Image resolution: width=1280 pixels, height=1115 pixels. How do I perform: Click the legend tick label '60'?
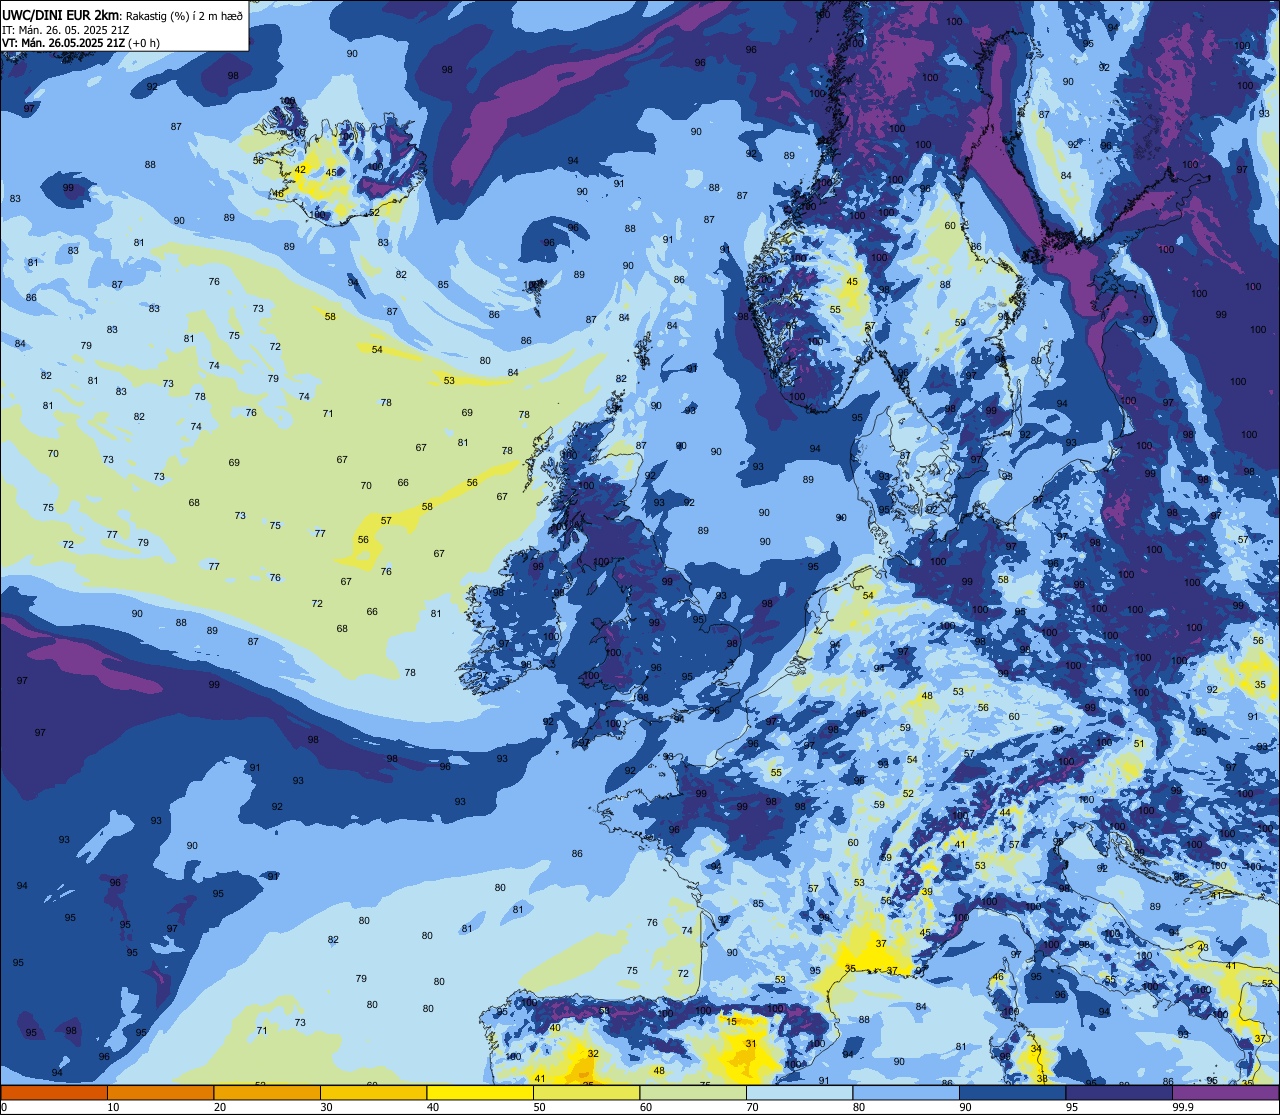click(646, 1107)
